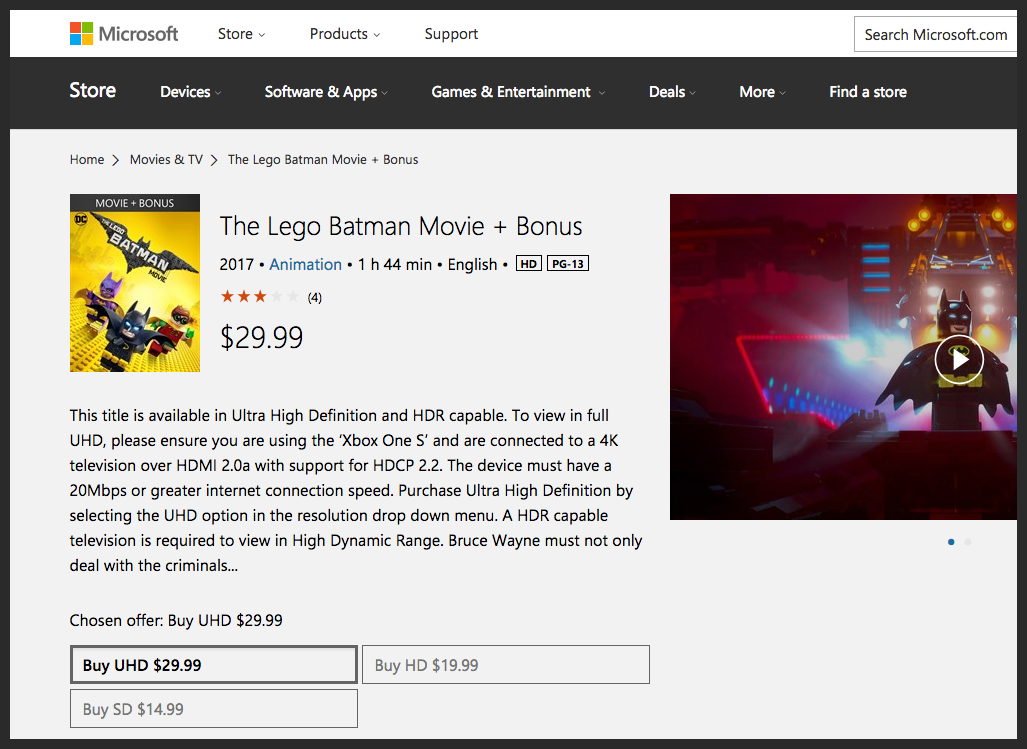The width and height of the screenshot is (1027, 749).
Task: Click the Microsoft logo
Action: 124,33
